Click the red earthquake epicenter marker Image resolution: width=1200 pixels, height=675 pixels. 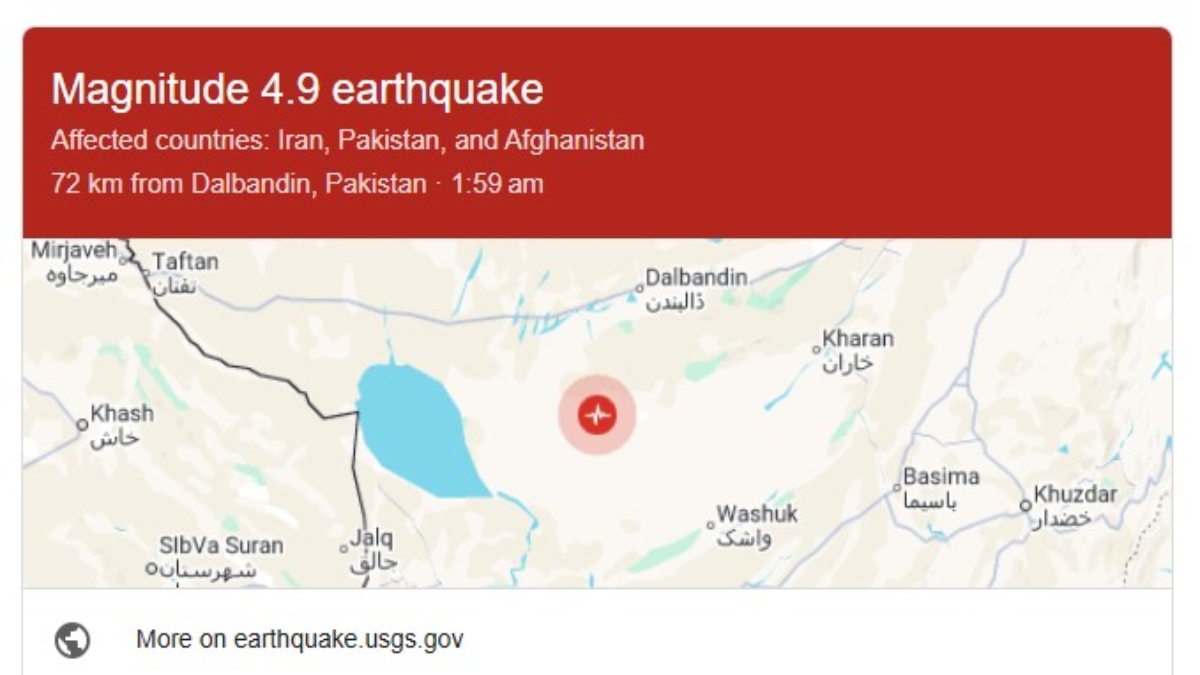pos(597,414)
